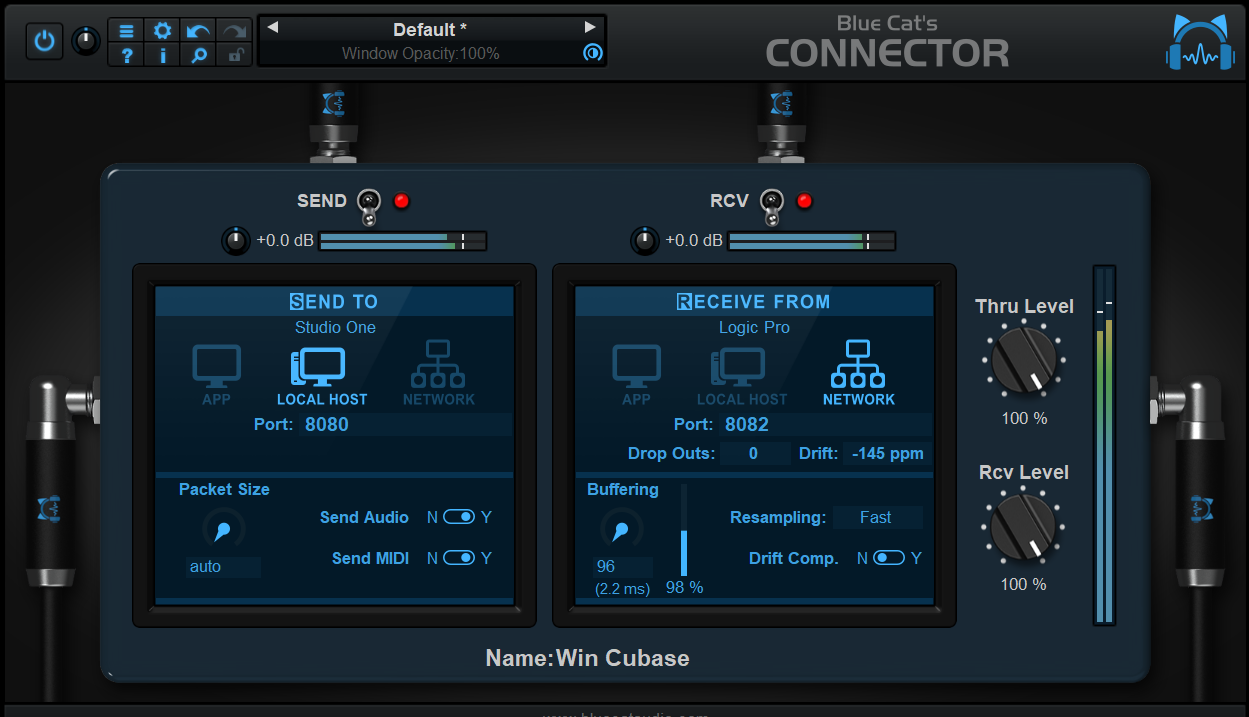
Task: Click the Default preset name bar
Action: tap(432, 29)
